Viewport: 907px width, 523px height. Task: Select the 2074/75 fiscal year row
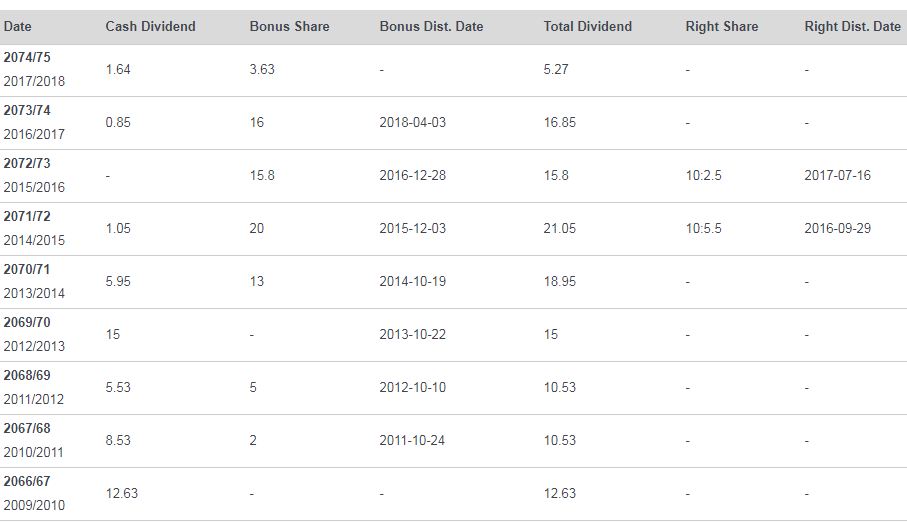point(454,70)
